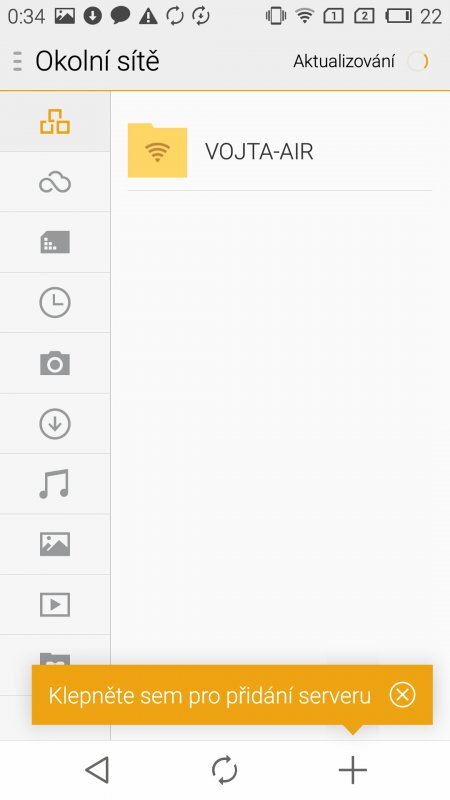Image resolution: width=450 pixels, height=800 pixels.
Task: Open the network places sidebar icon
Action: tap(55, 122)
